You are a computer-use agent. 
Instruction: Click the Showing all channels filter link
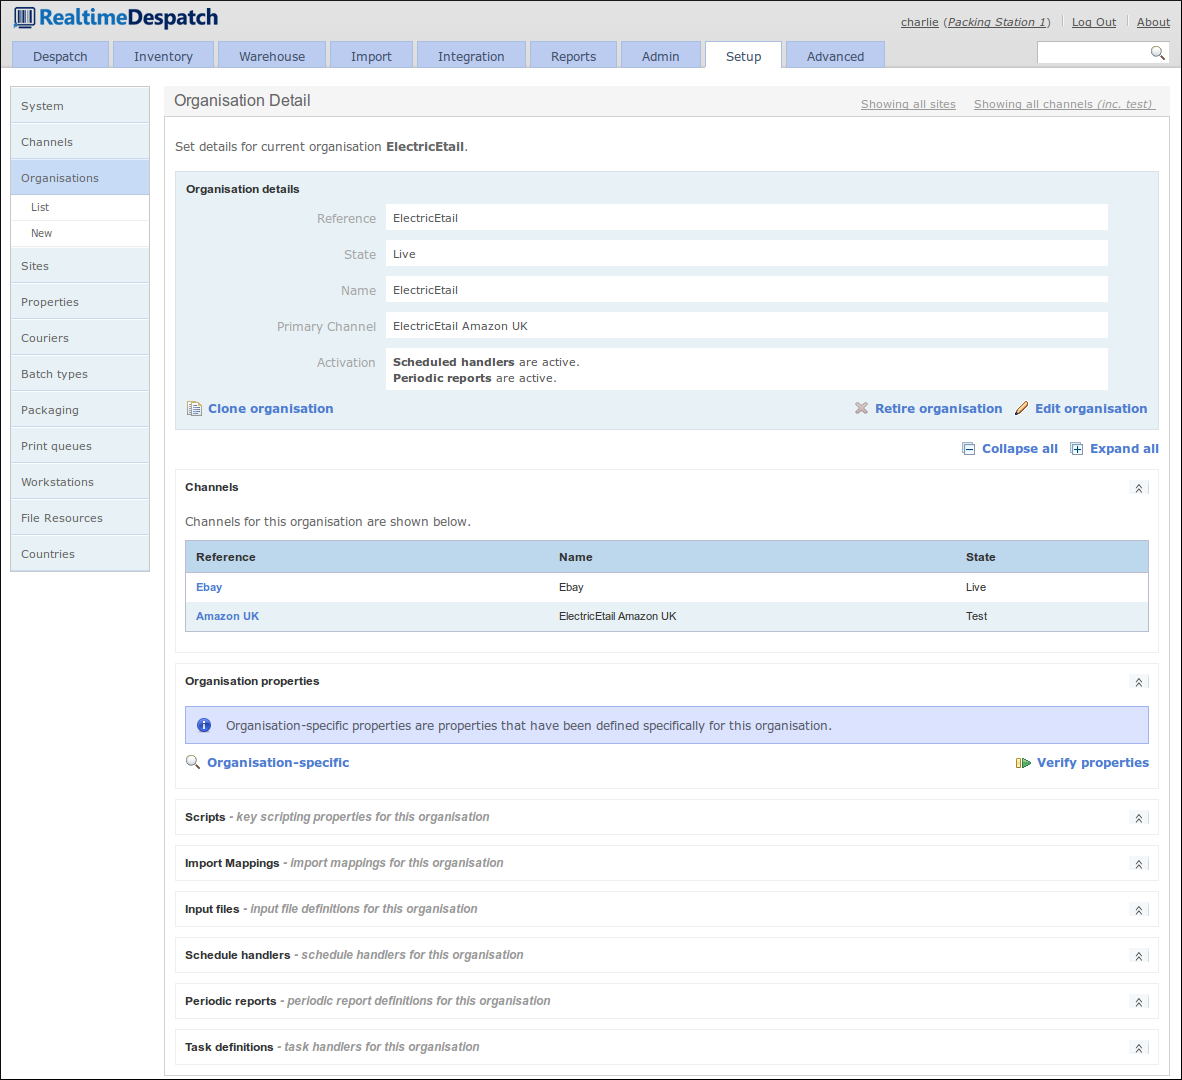pyautogui.click(x=1064, y=104)
